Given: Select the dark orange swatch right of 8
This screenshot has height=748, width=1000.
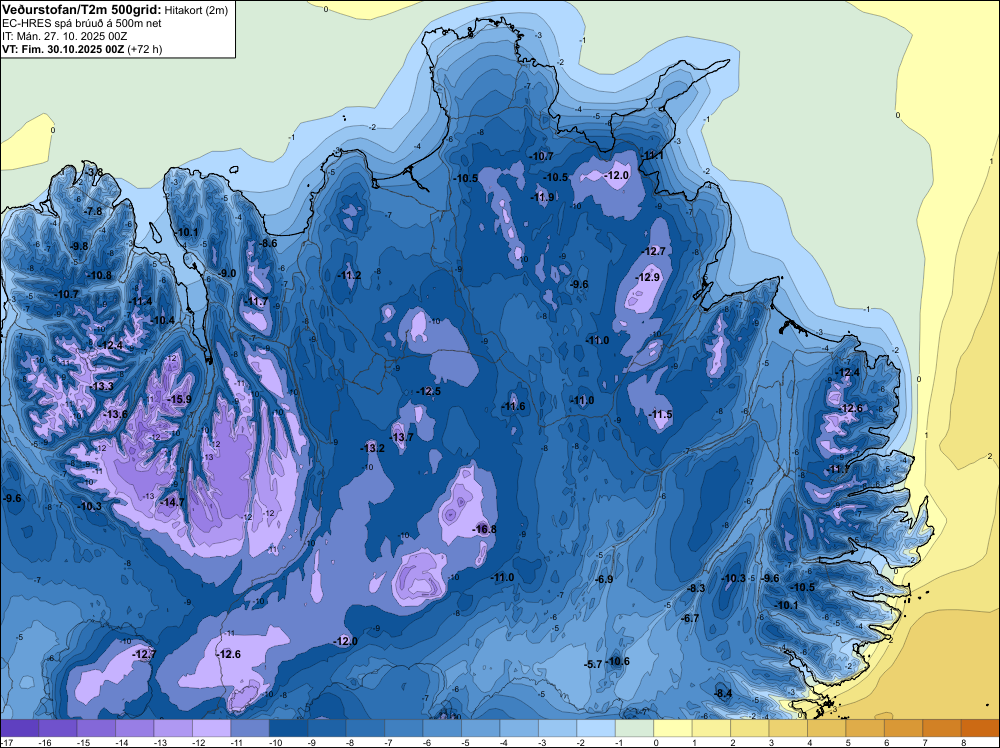Looking at the screenshot, I should 980,728.
